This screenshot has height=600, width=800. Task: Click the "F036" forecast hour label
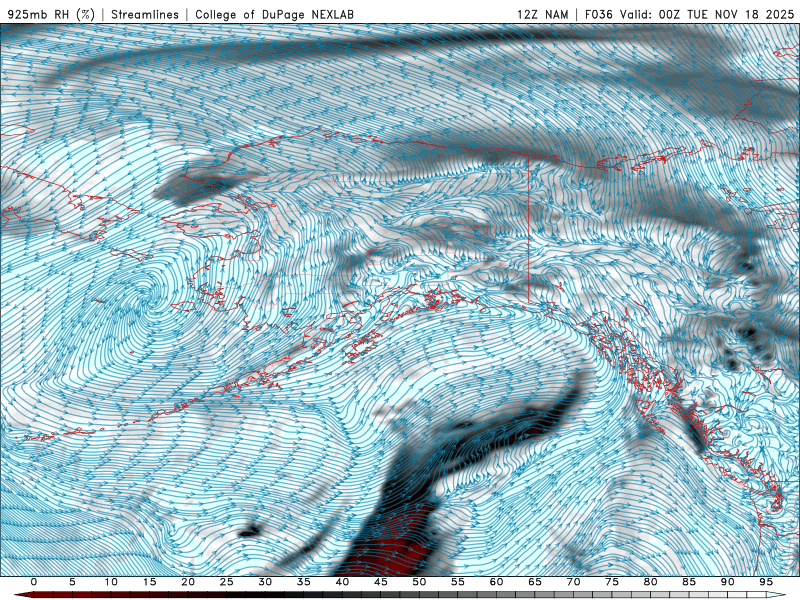598,14
